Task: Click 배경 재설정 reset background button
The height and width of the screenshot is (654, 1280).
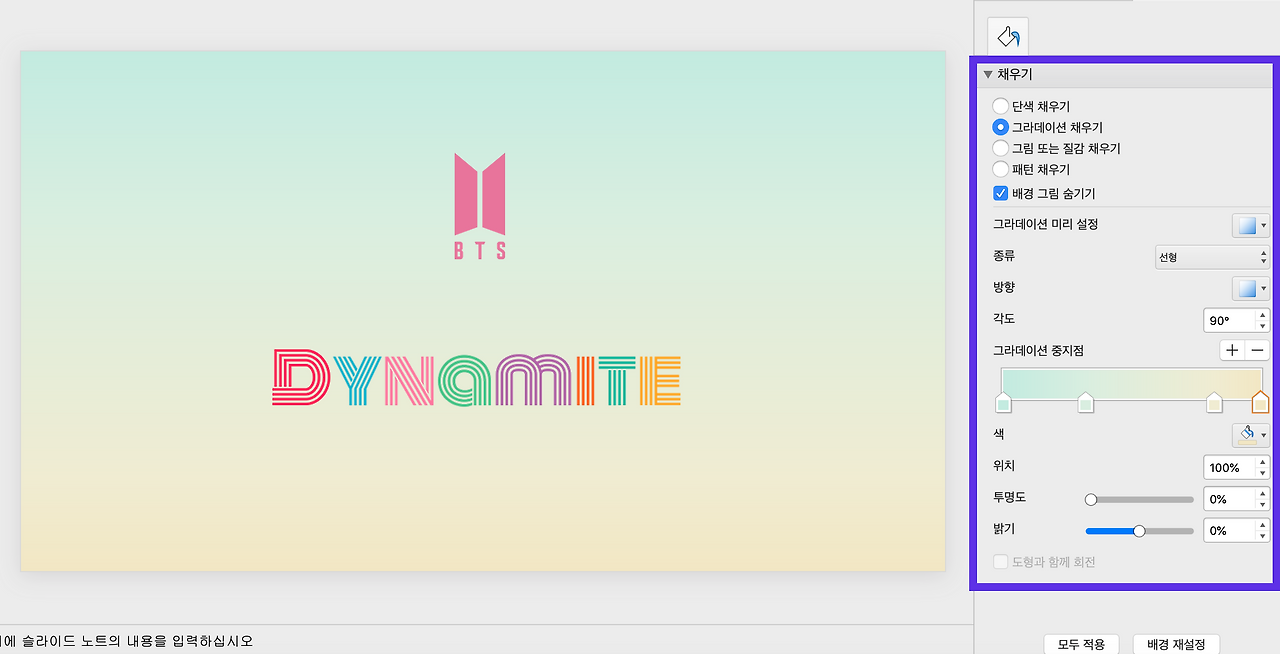Action: (x=1176, y=645)
